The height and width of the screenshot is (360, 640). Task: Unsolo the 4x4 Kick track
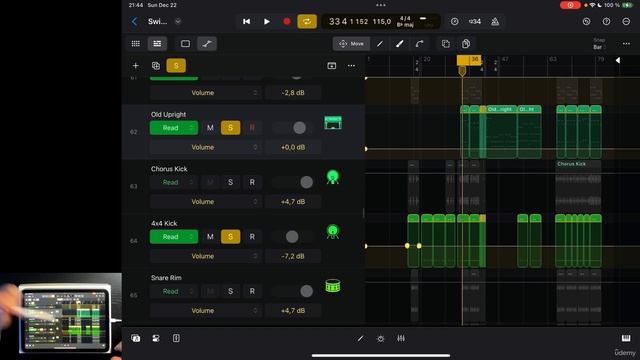(230, 237)
